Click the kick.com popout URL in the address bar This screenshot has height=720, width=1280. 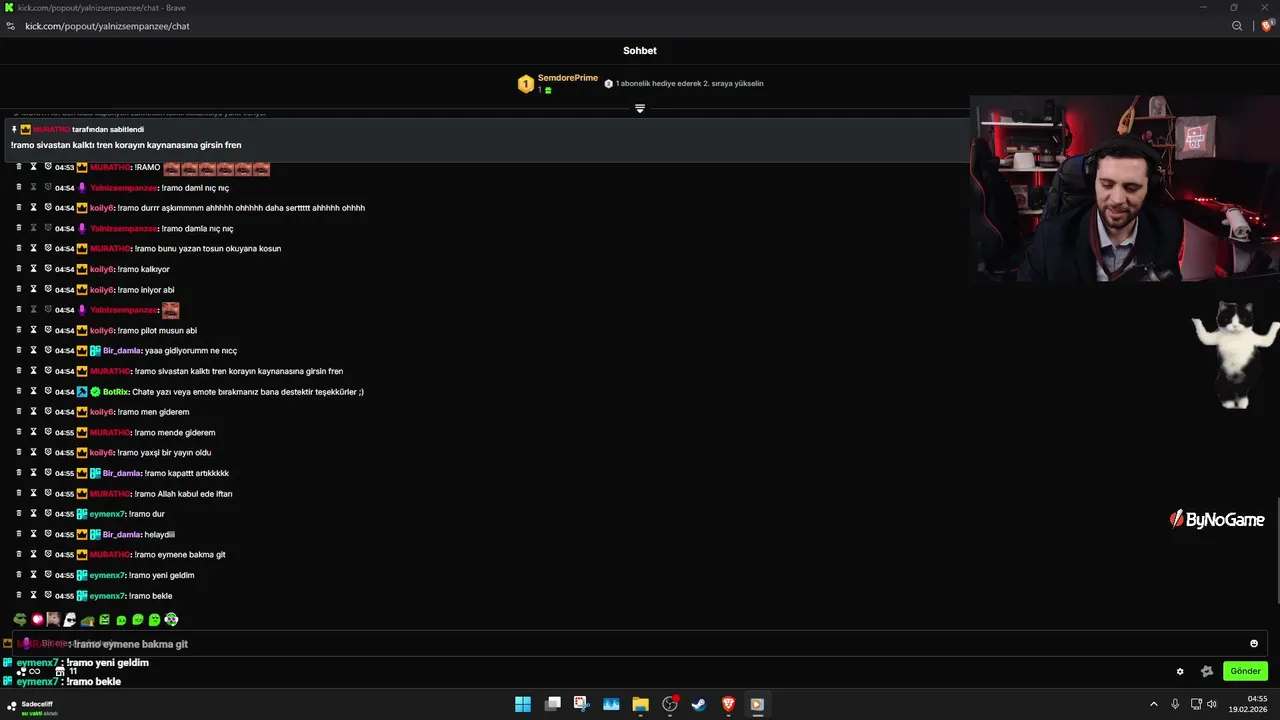pos(107,26)
